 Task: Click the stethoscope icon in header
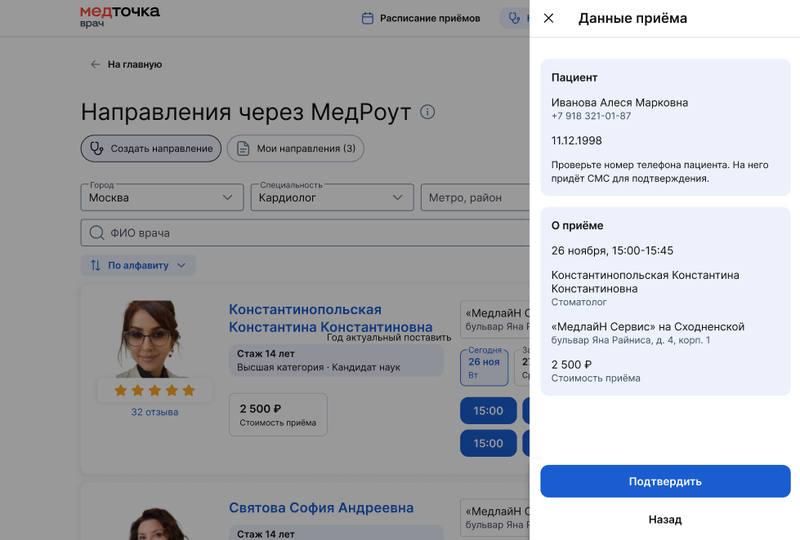(514, 18)
